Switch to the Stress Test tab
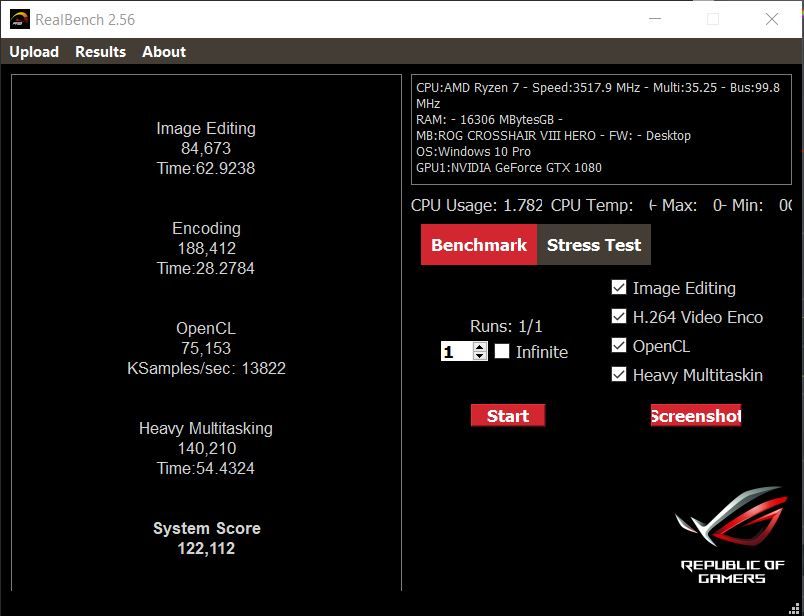The image size is (804, 616). click(594, 245)
